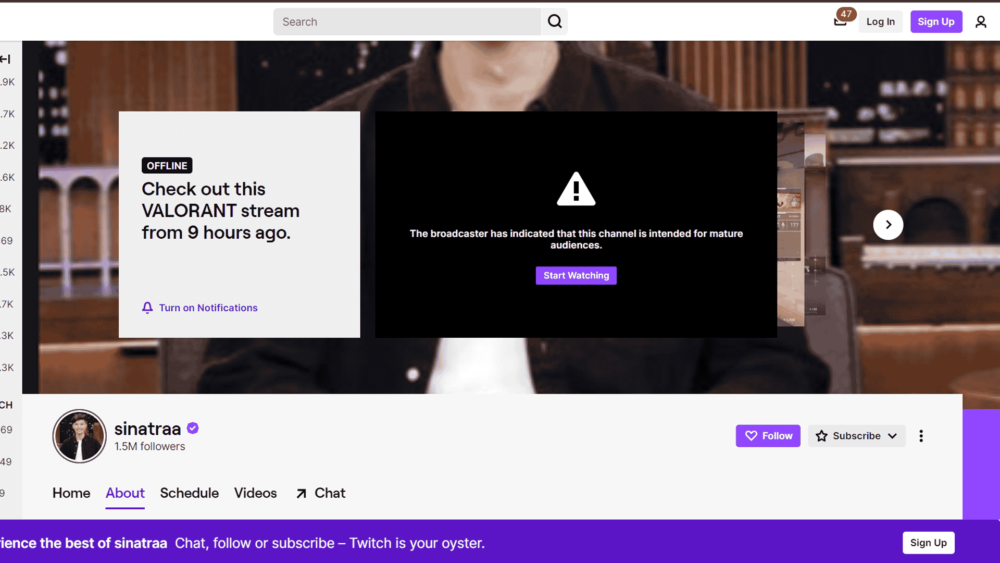Screen dimensions: 1000x563
Task: Click the Log In button
Action: tap(880, 22)
